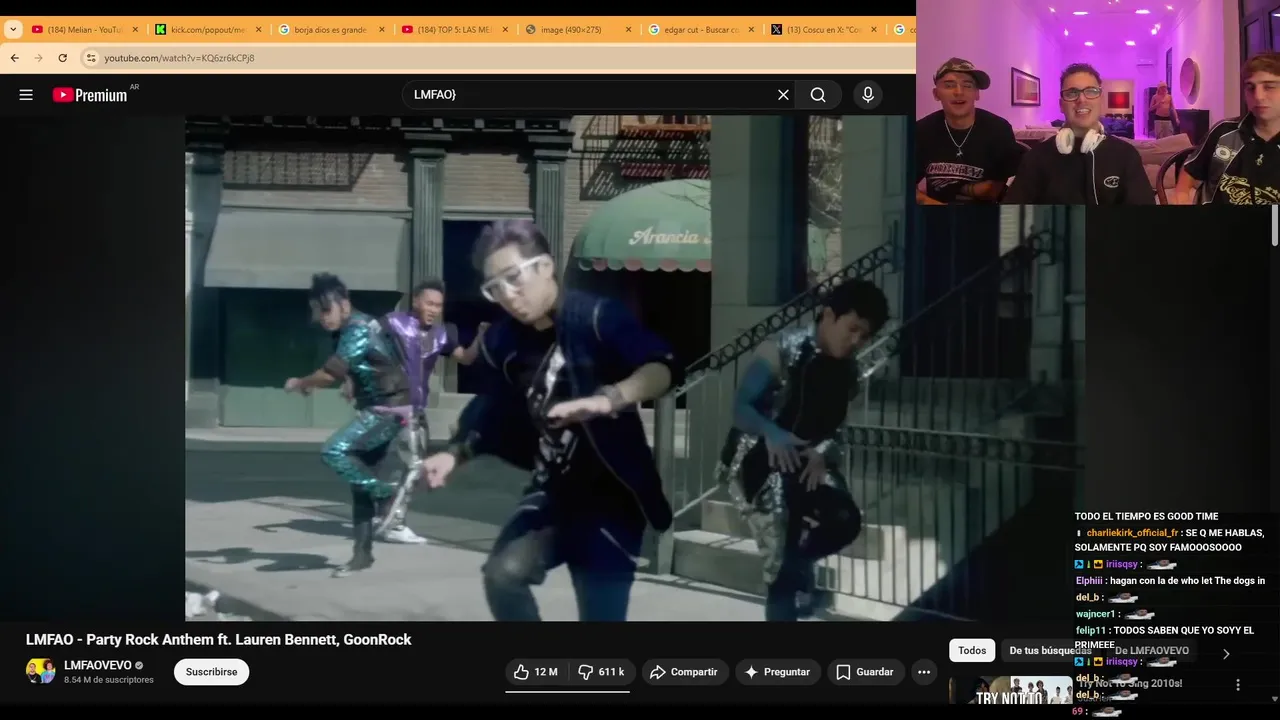The image size is (1280, 720).
Task: Close the kick.com popout tab
Action: (258, 30)
